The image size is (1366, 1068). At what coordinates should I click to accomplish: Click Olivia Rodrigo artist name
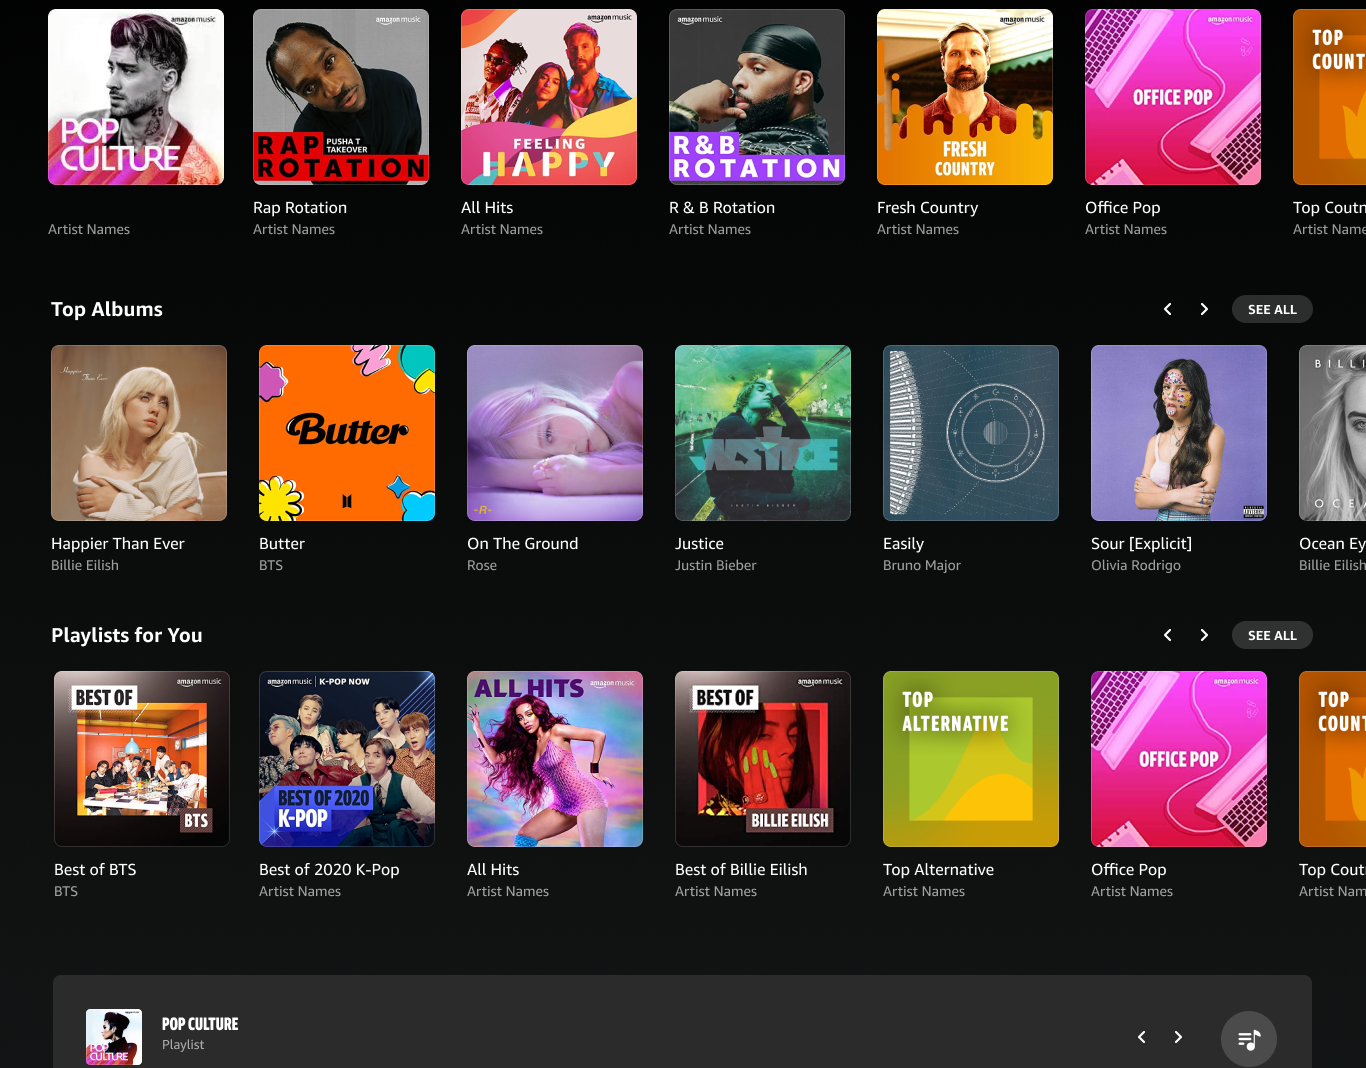(1136, 565)
